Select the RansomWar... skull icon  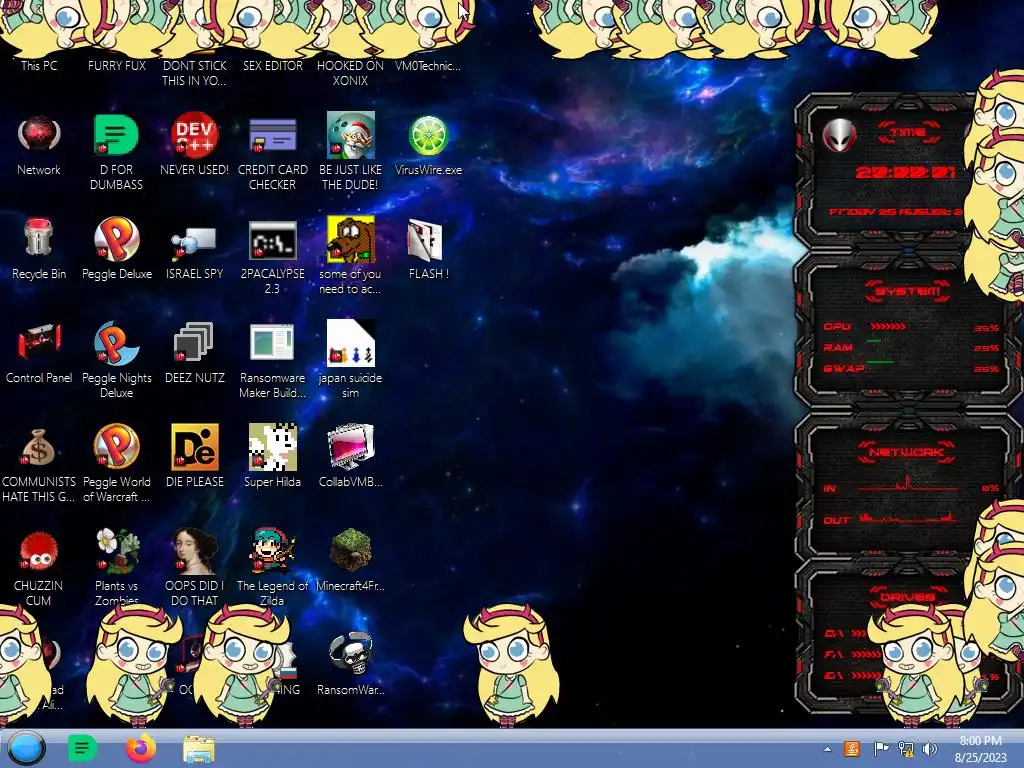coord(351,654)
